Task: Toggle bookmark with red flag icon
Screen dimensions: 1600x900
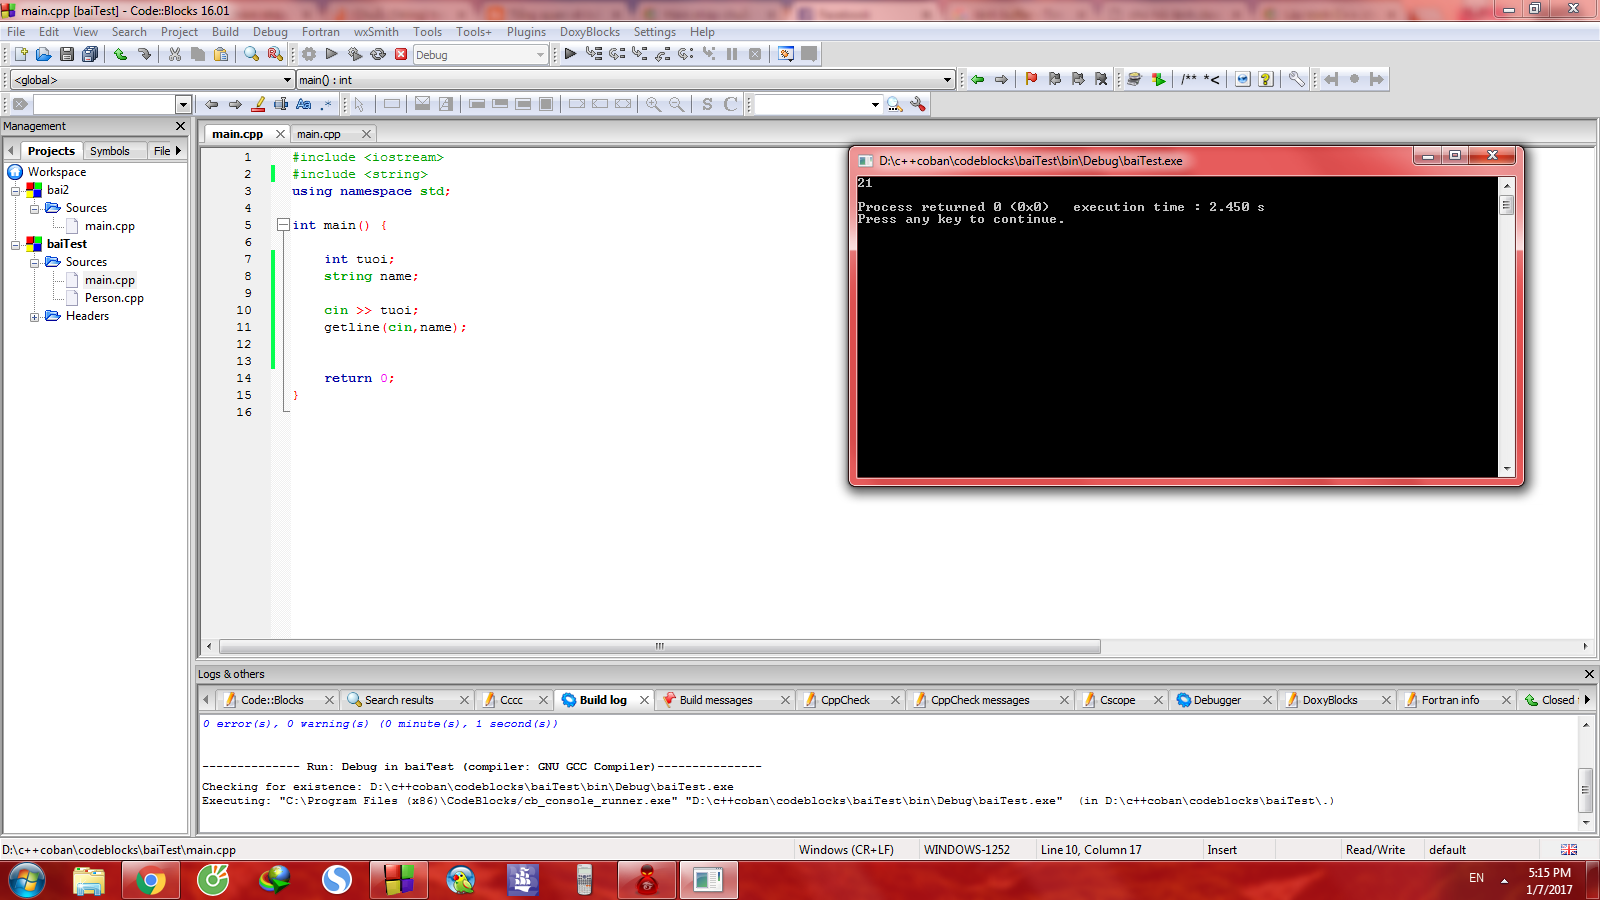Action: coord(1031,79)
